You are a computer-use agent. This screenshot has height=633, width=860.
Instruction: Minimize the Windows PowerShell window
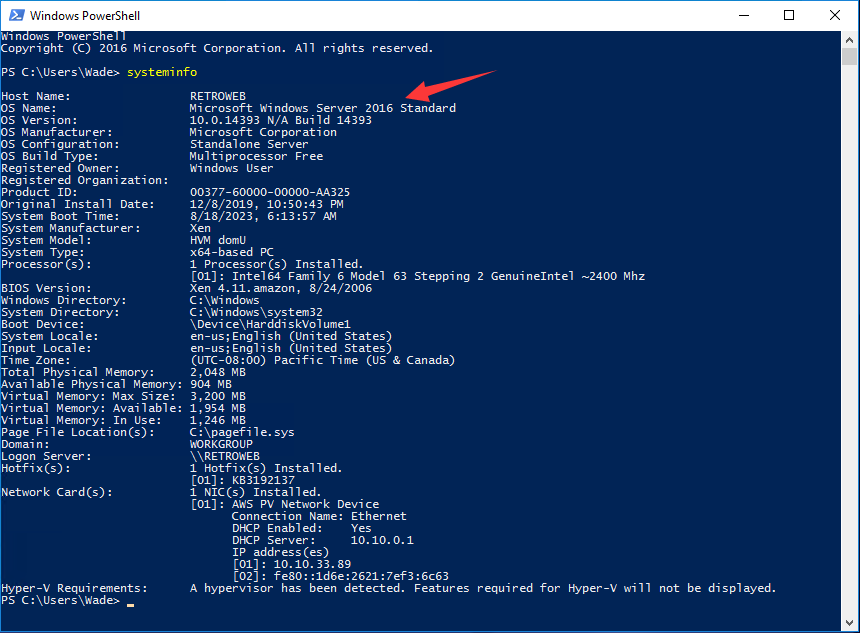pyautogui.click(x=744, y=15)
